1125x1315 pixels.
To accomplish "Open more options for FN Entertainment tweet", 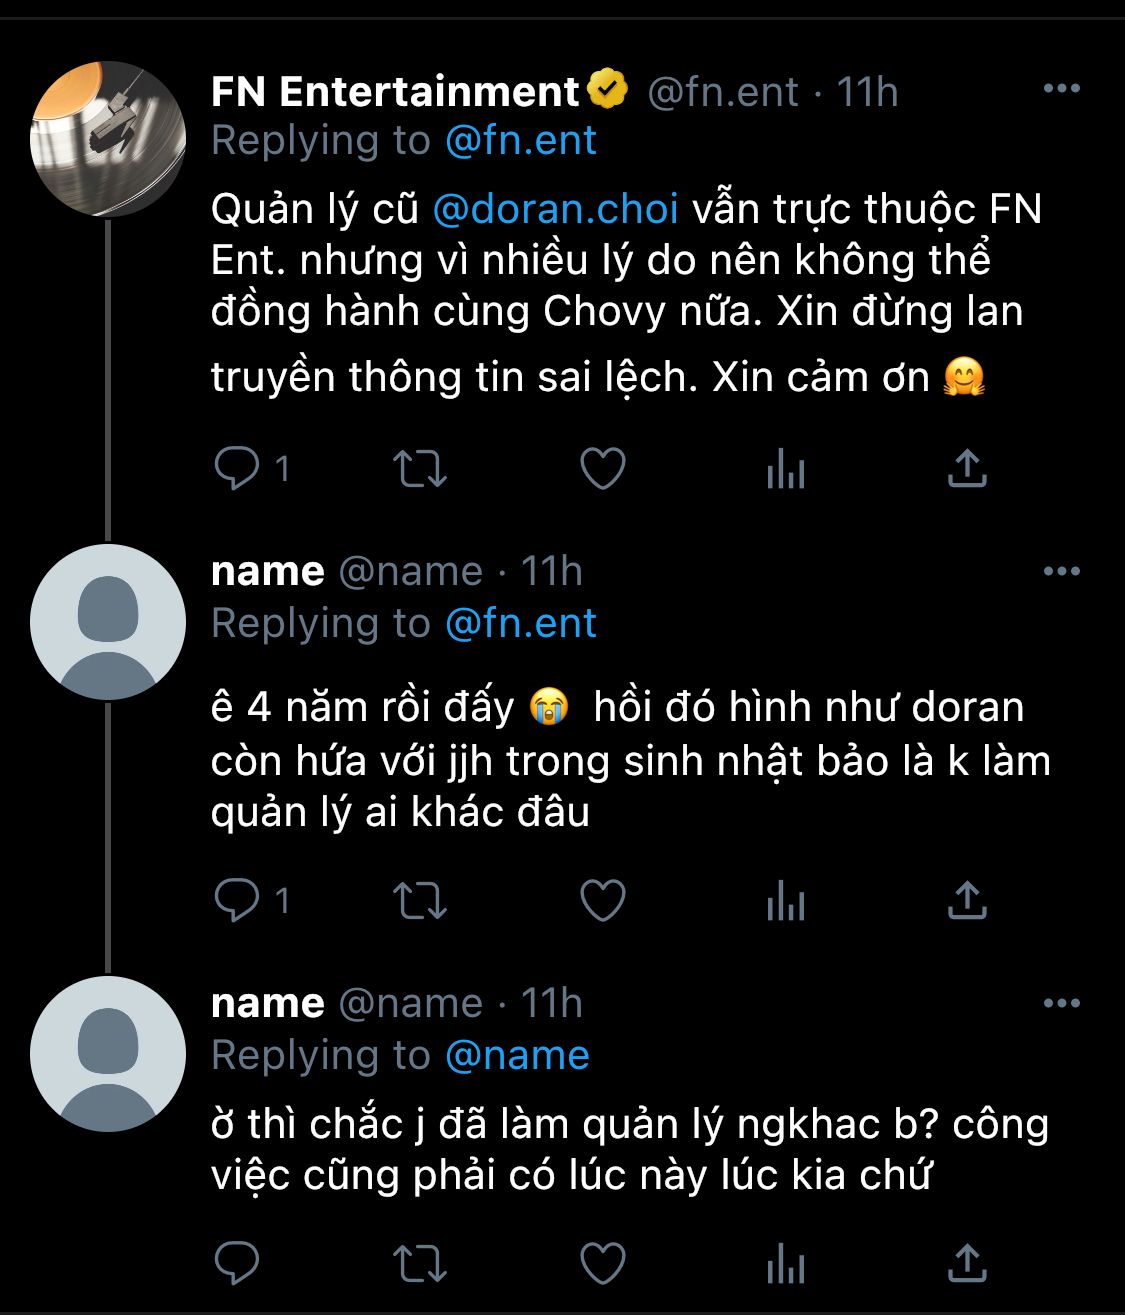I will (1061, 89).
